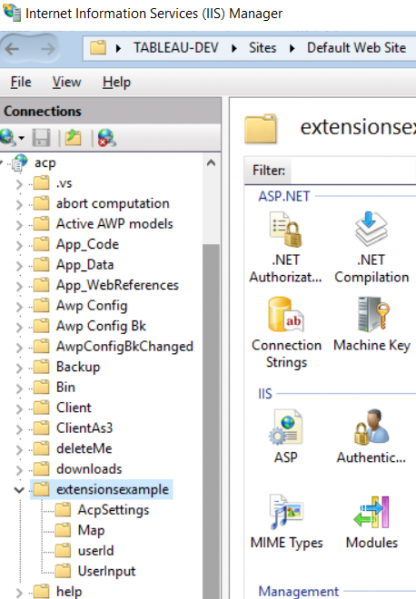Open the Help menu
Viewport: 416px width, 599px height.
click(117, 82)
